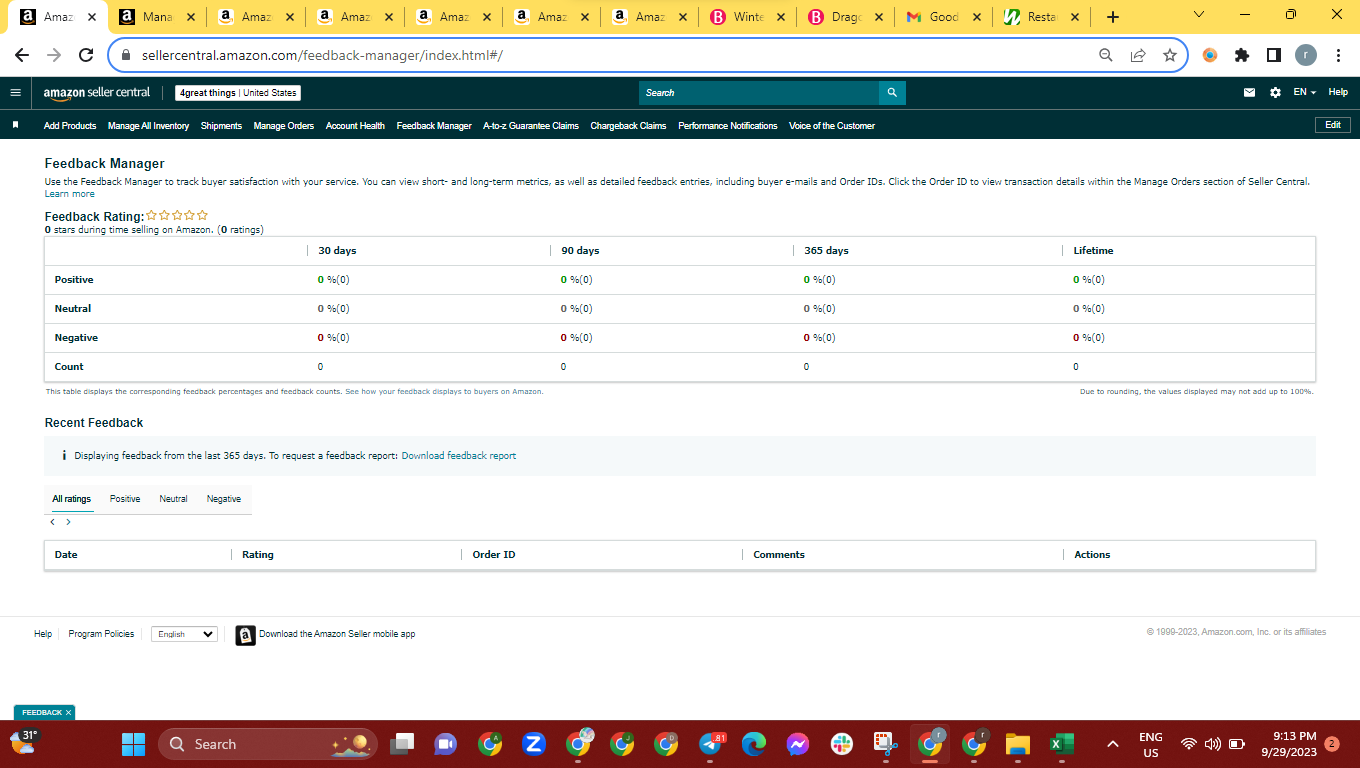The height and width of the screenshot is (768, 1360).
Task: Open the buyer messages mail icon
Action: [1249, 92]
